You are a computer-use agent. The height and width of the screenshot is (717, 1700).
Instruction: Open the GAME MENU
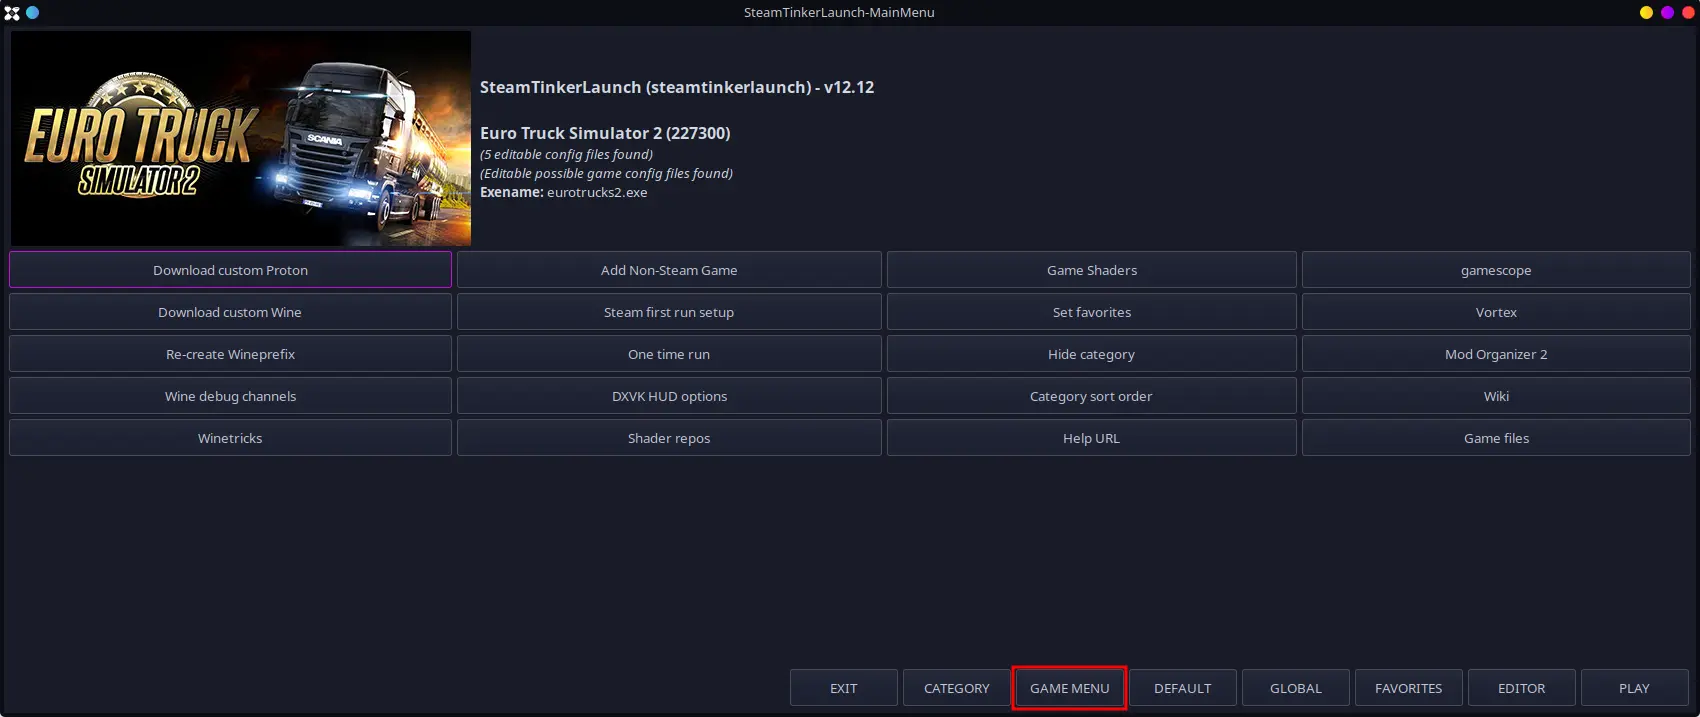coord(1070,688)
